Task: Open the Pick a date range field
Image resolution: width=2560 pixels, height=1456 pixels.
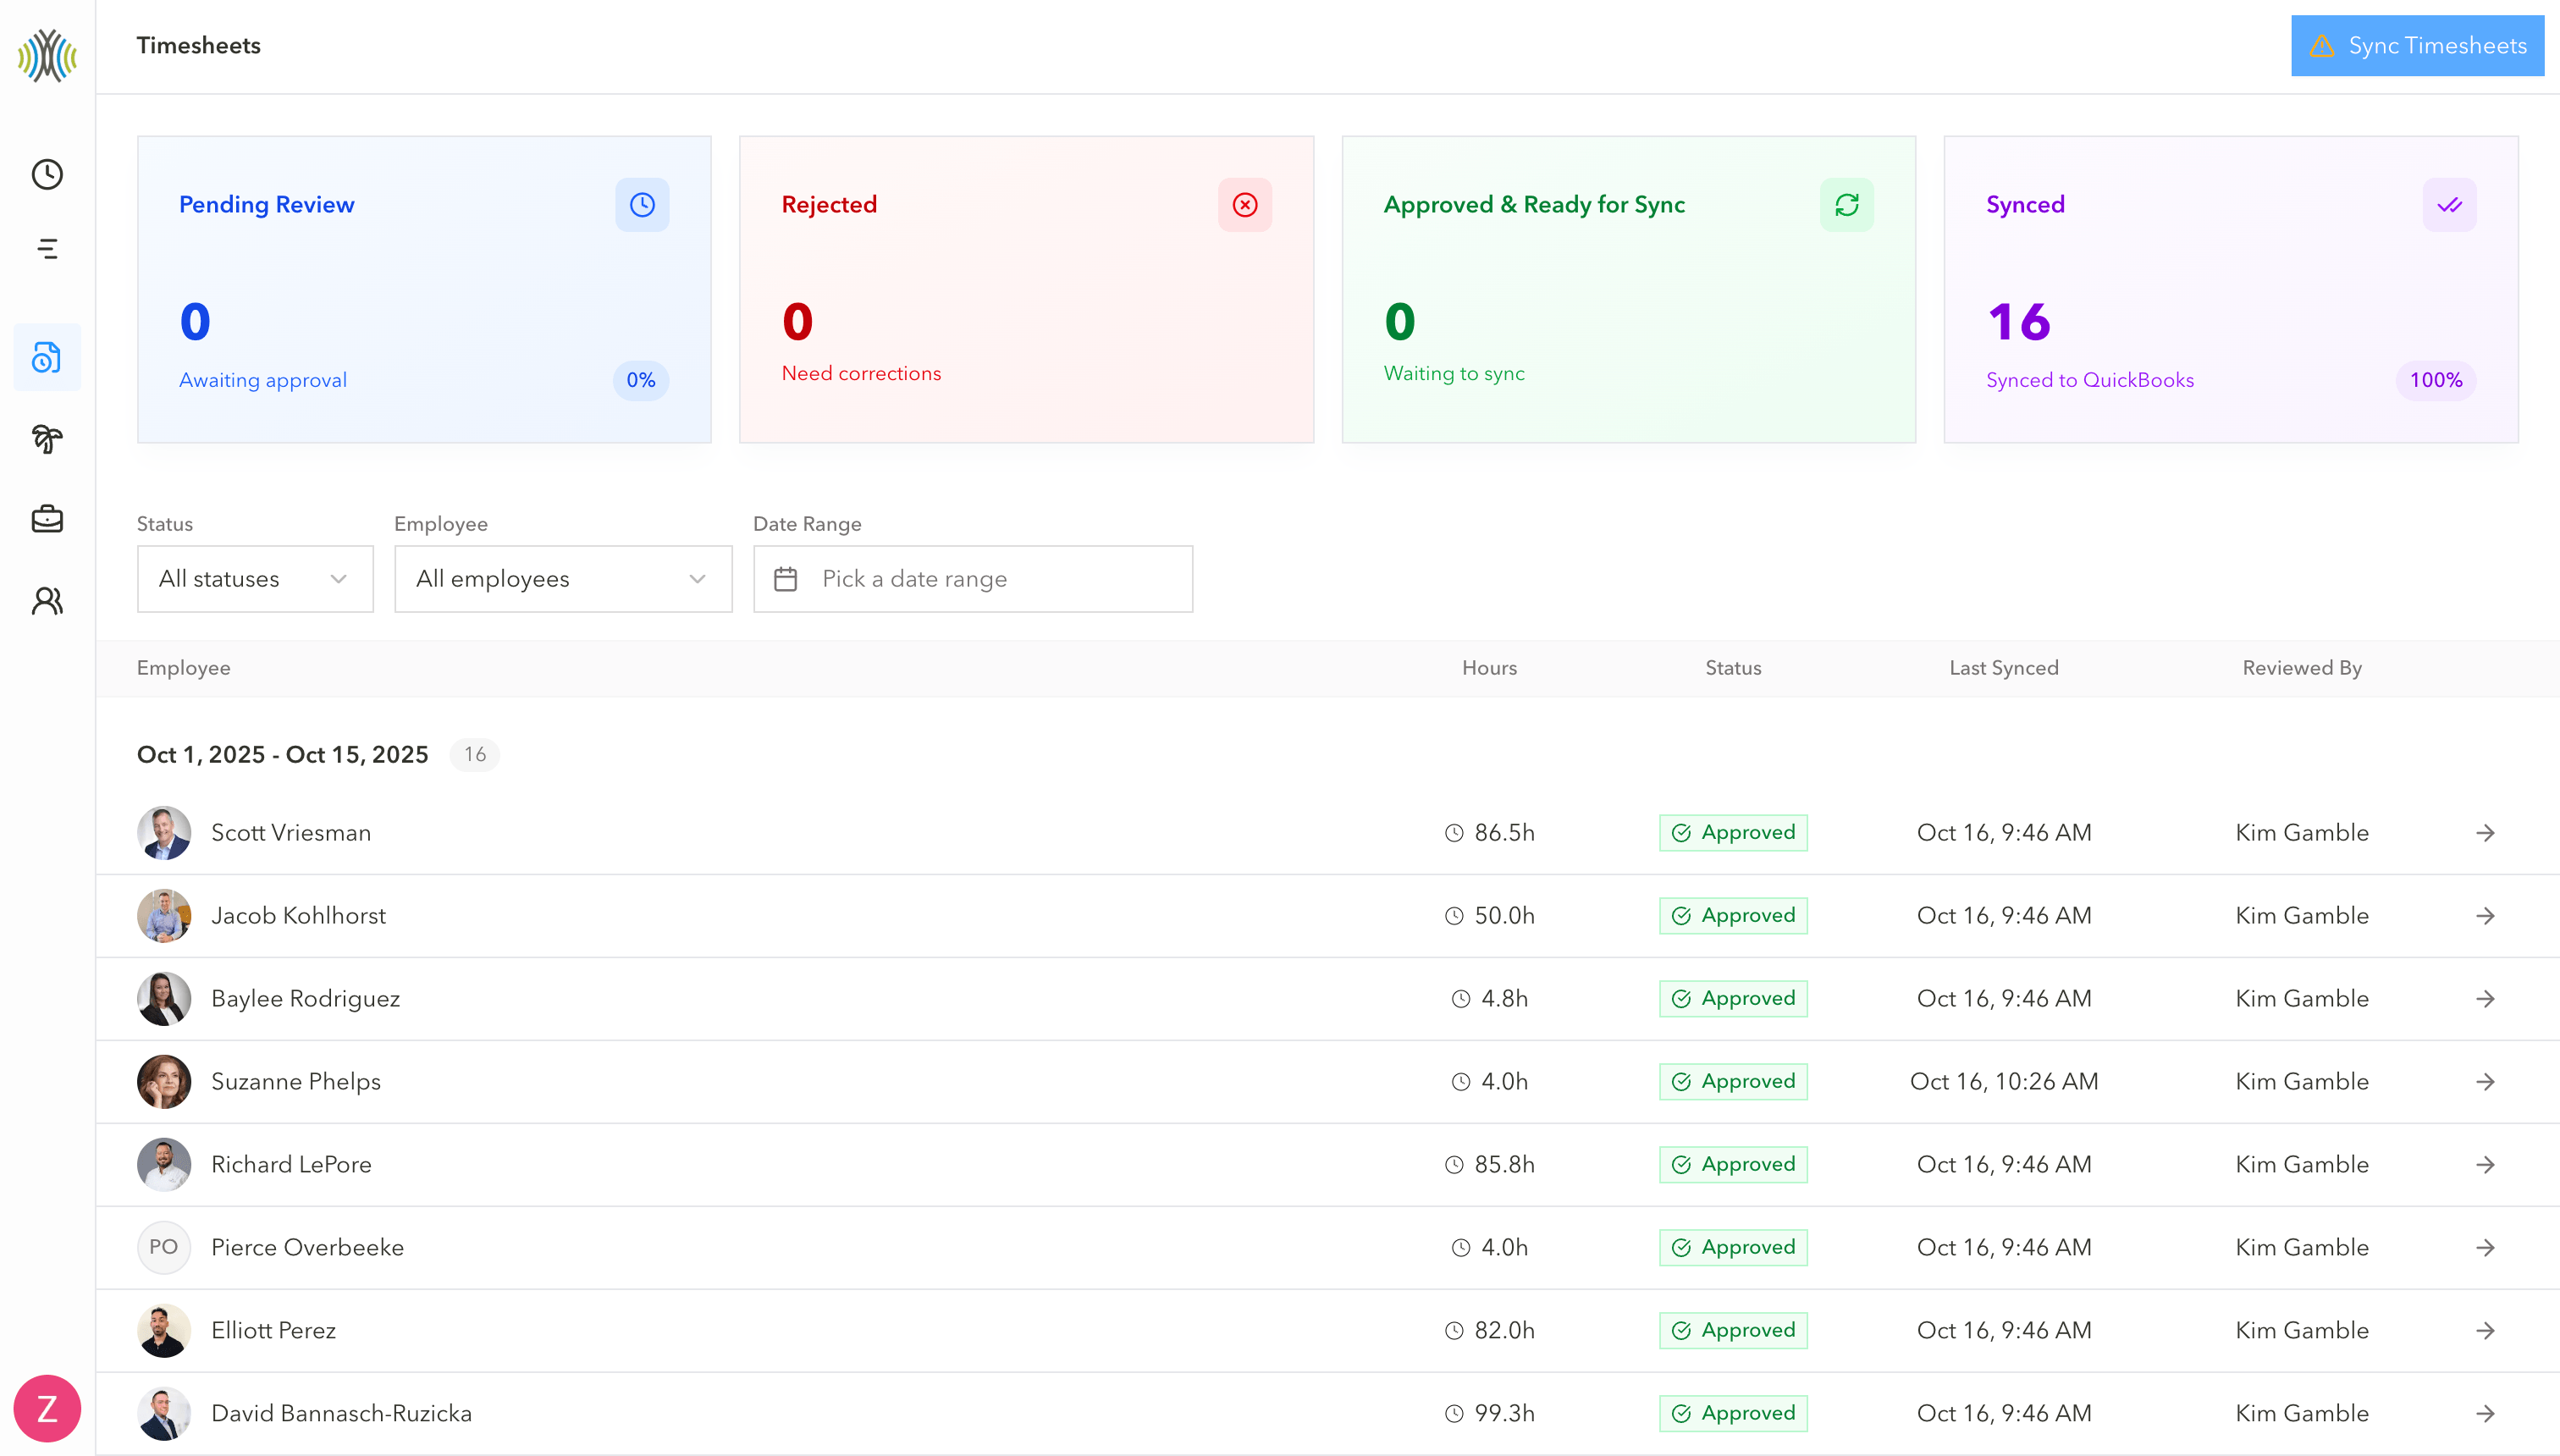Action: click(x=972, y=579)
